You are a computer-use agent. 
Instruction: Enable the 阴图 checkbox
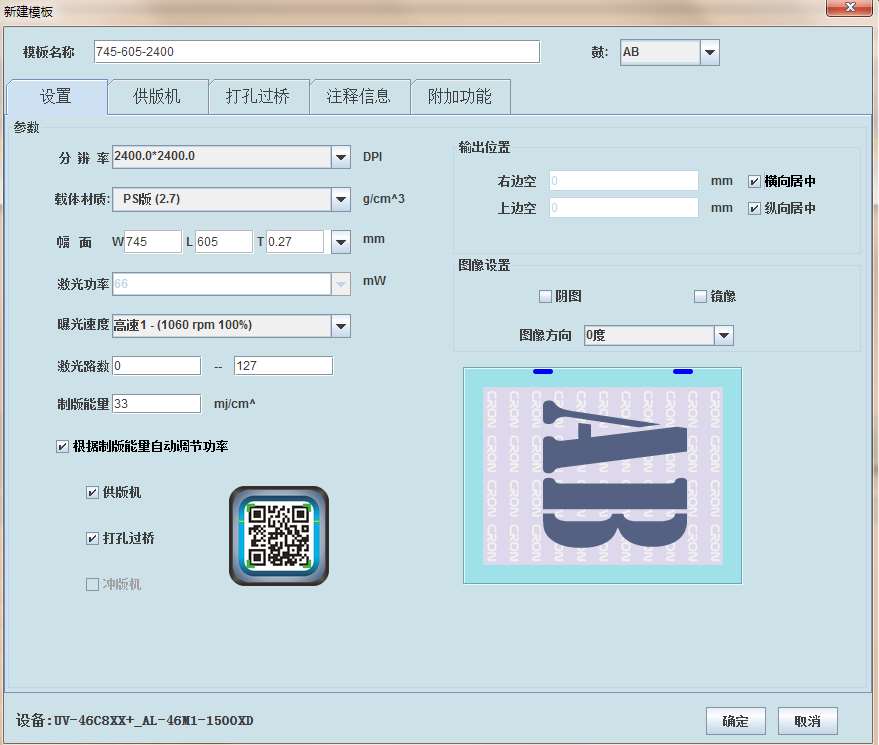coord(545,296)
